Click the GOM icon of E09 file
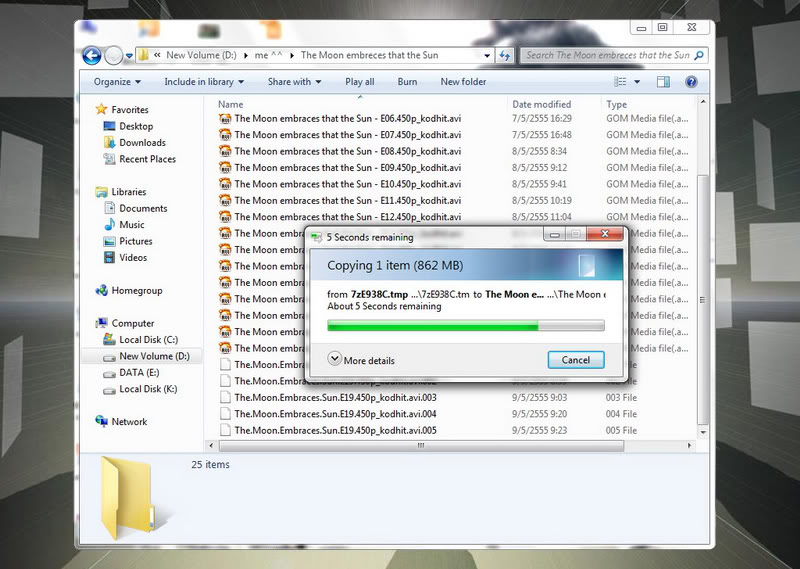This screenshot has height=569, width=800. click(x=225, y=167)
